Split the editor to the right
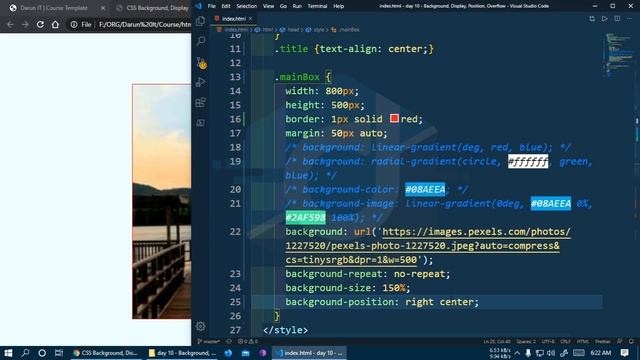This screenshot has width=640, height=360. pyautogui.click(x=617, y=19)
